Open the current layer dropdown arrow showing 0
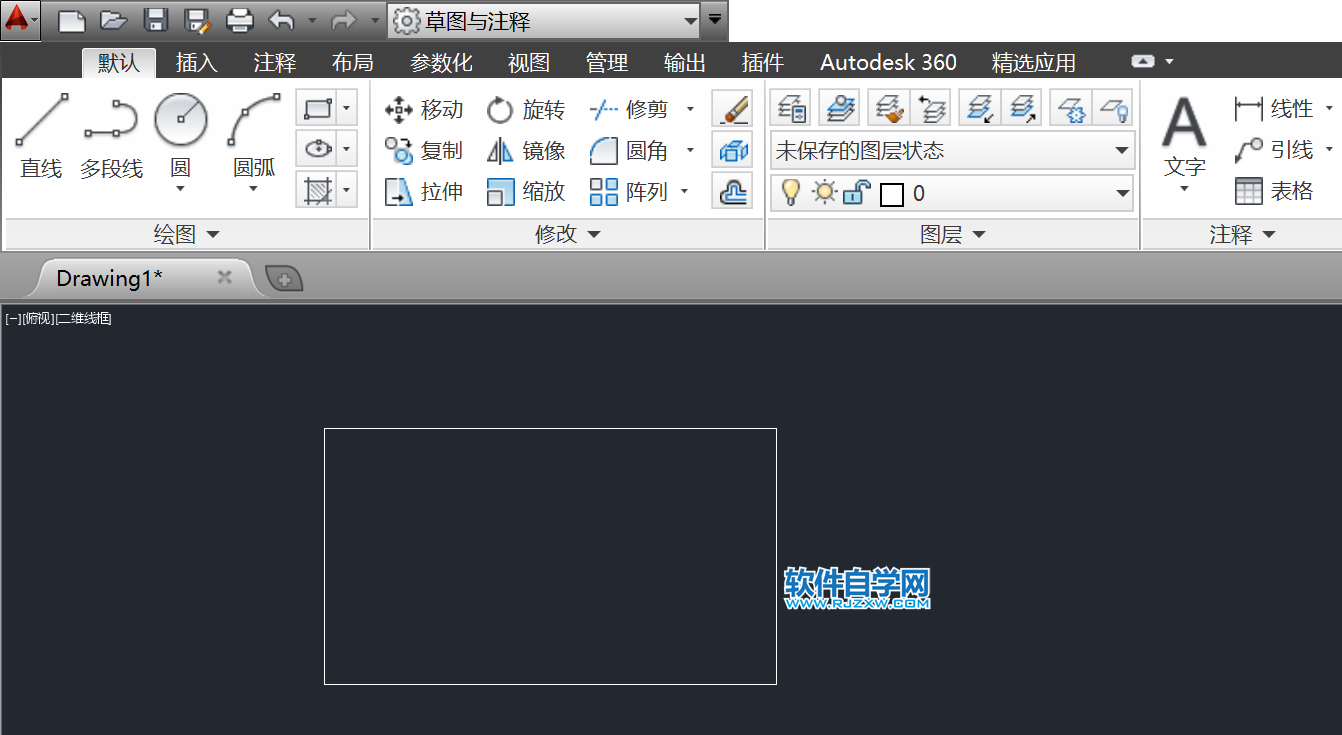 coord(1122,193)
